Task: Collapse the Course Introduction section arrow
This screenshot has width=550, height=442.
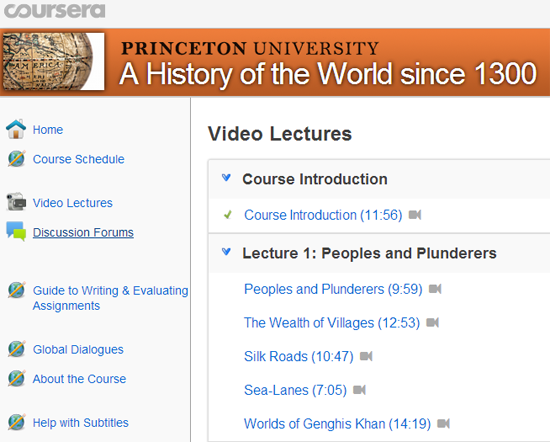Action: click(x=227, y=178)
